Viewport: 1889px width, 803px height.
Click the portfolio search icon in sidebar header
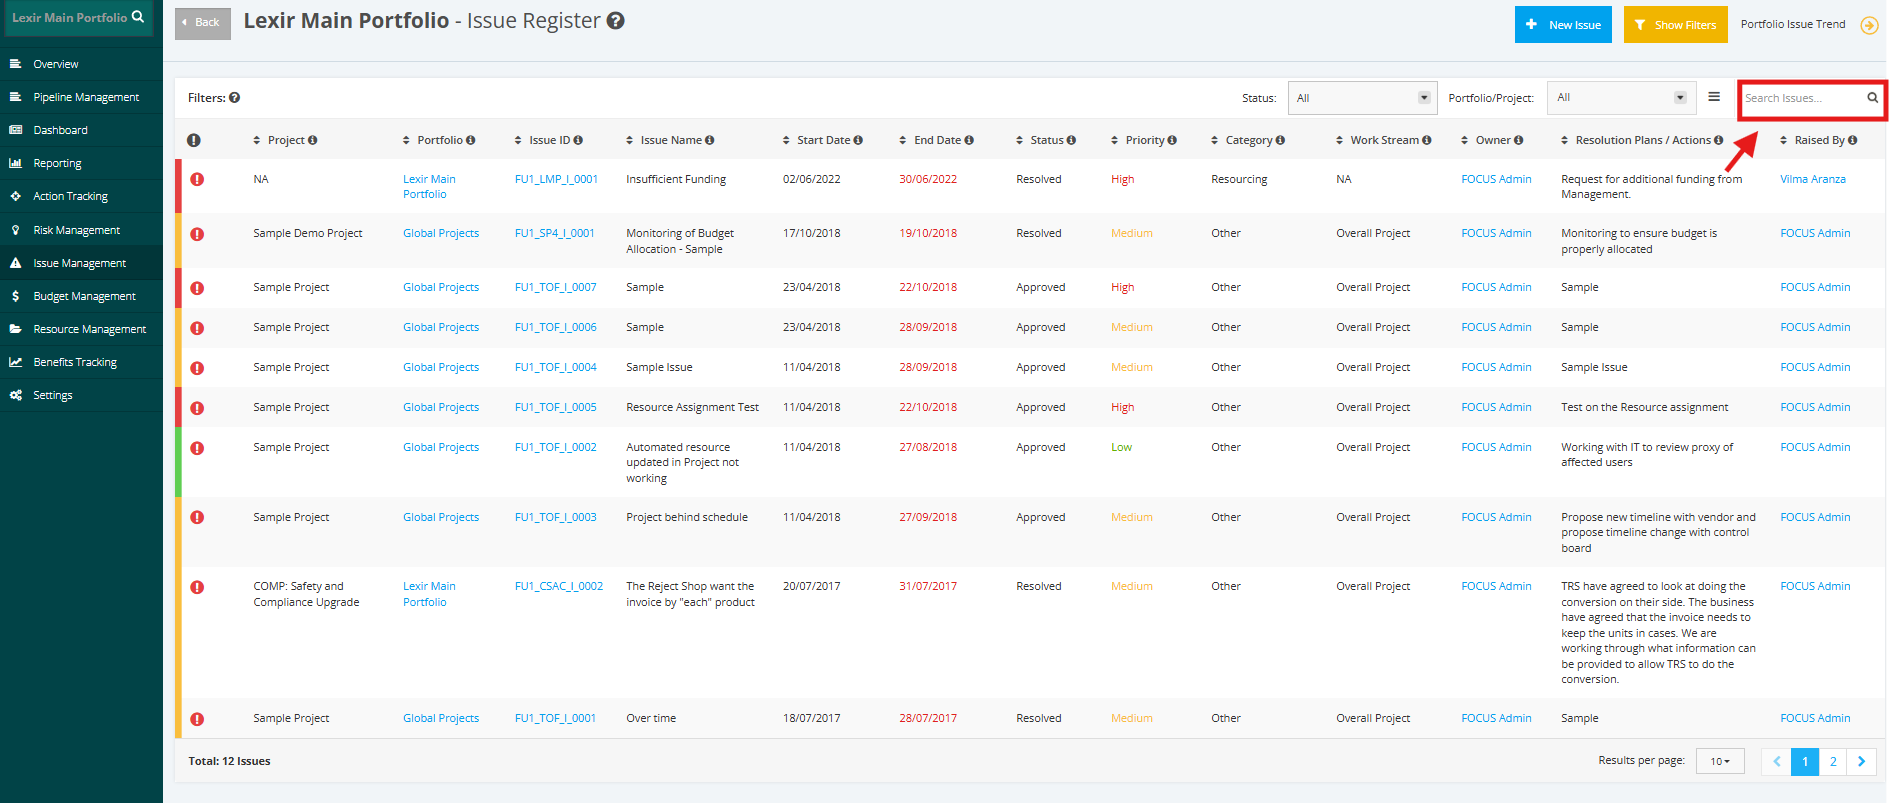point(138,17)
